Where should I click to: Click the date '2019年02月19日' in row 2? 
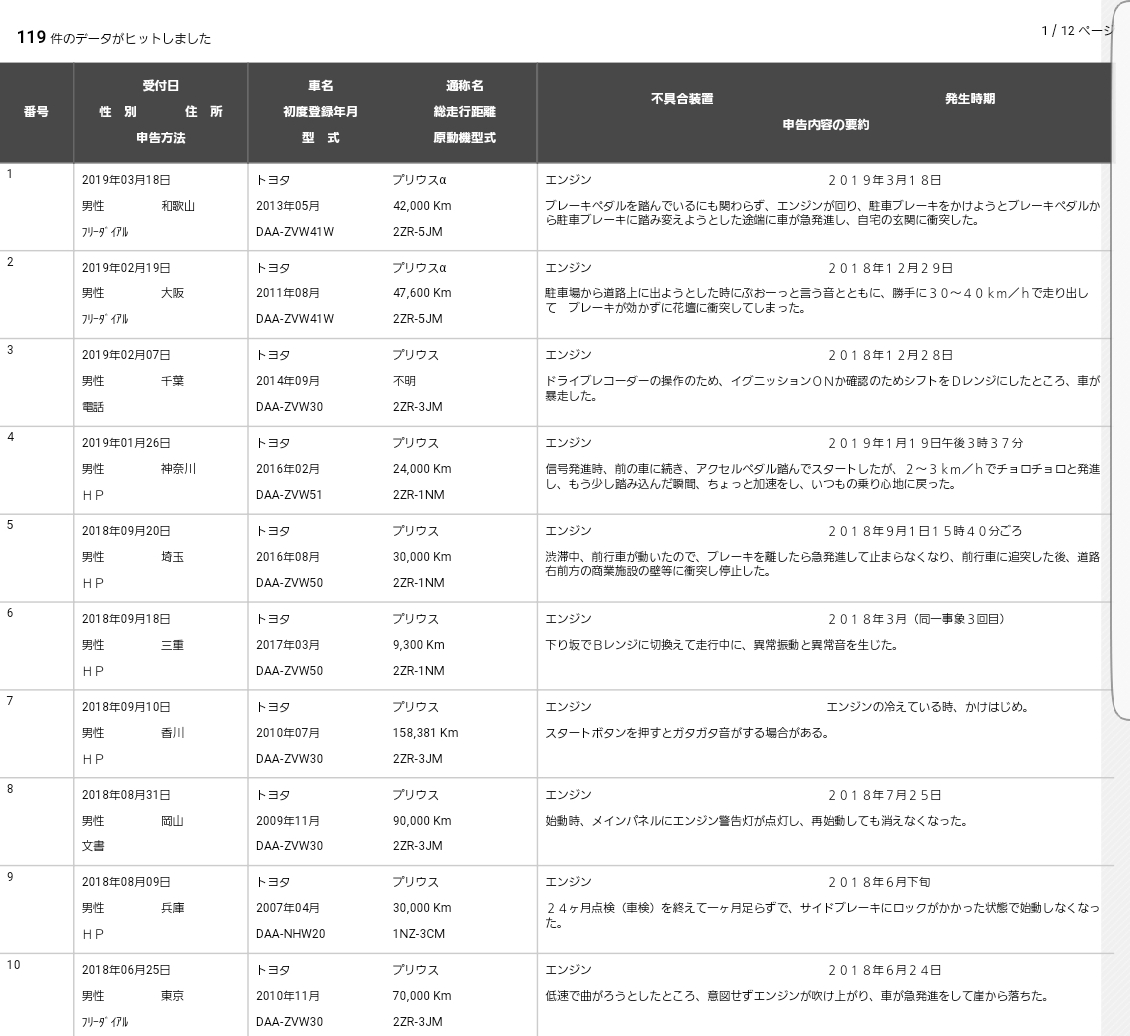coord(126,268)
